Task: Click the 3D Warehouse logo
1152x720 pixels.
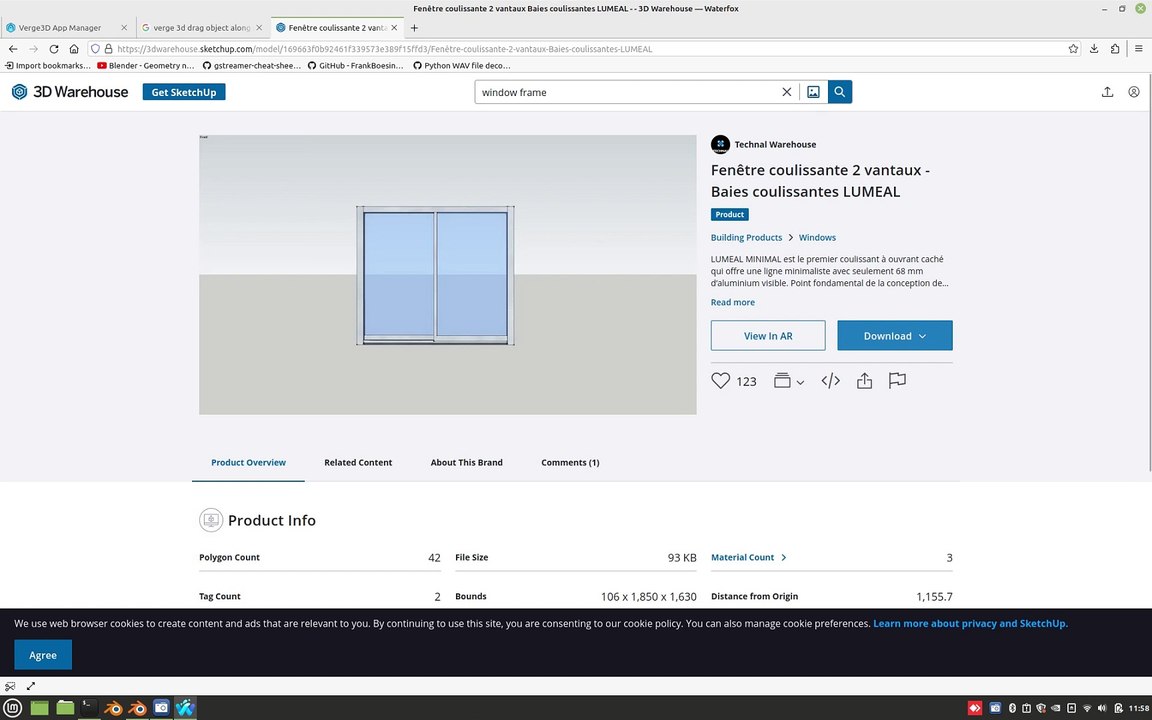Action: 71,92
